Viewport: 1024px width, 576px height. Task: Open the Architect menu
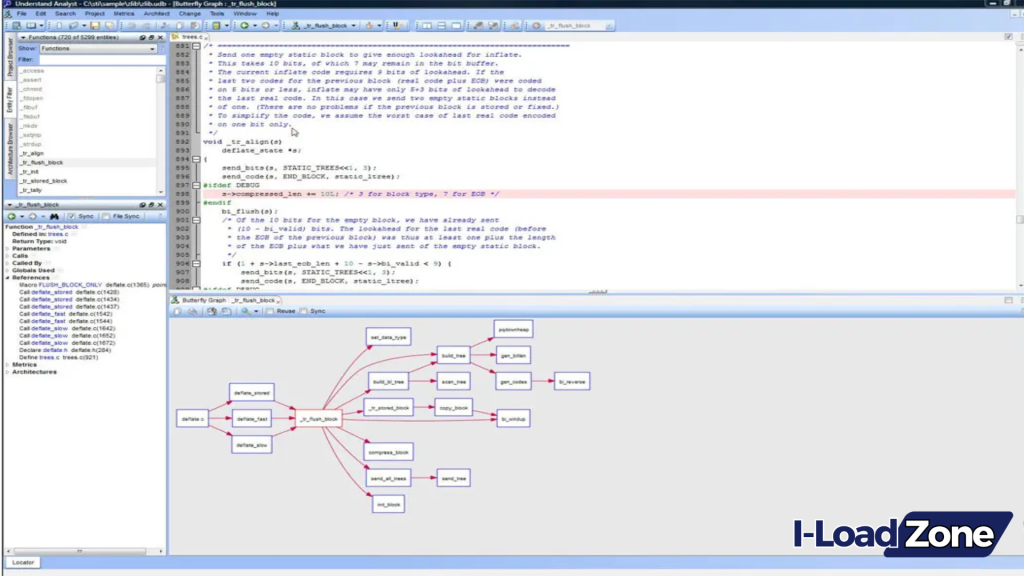pos(155,14)
